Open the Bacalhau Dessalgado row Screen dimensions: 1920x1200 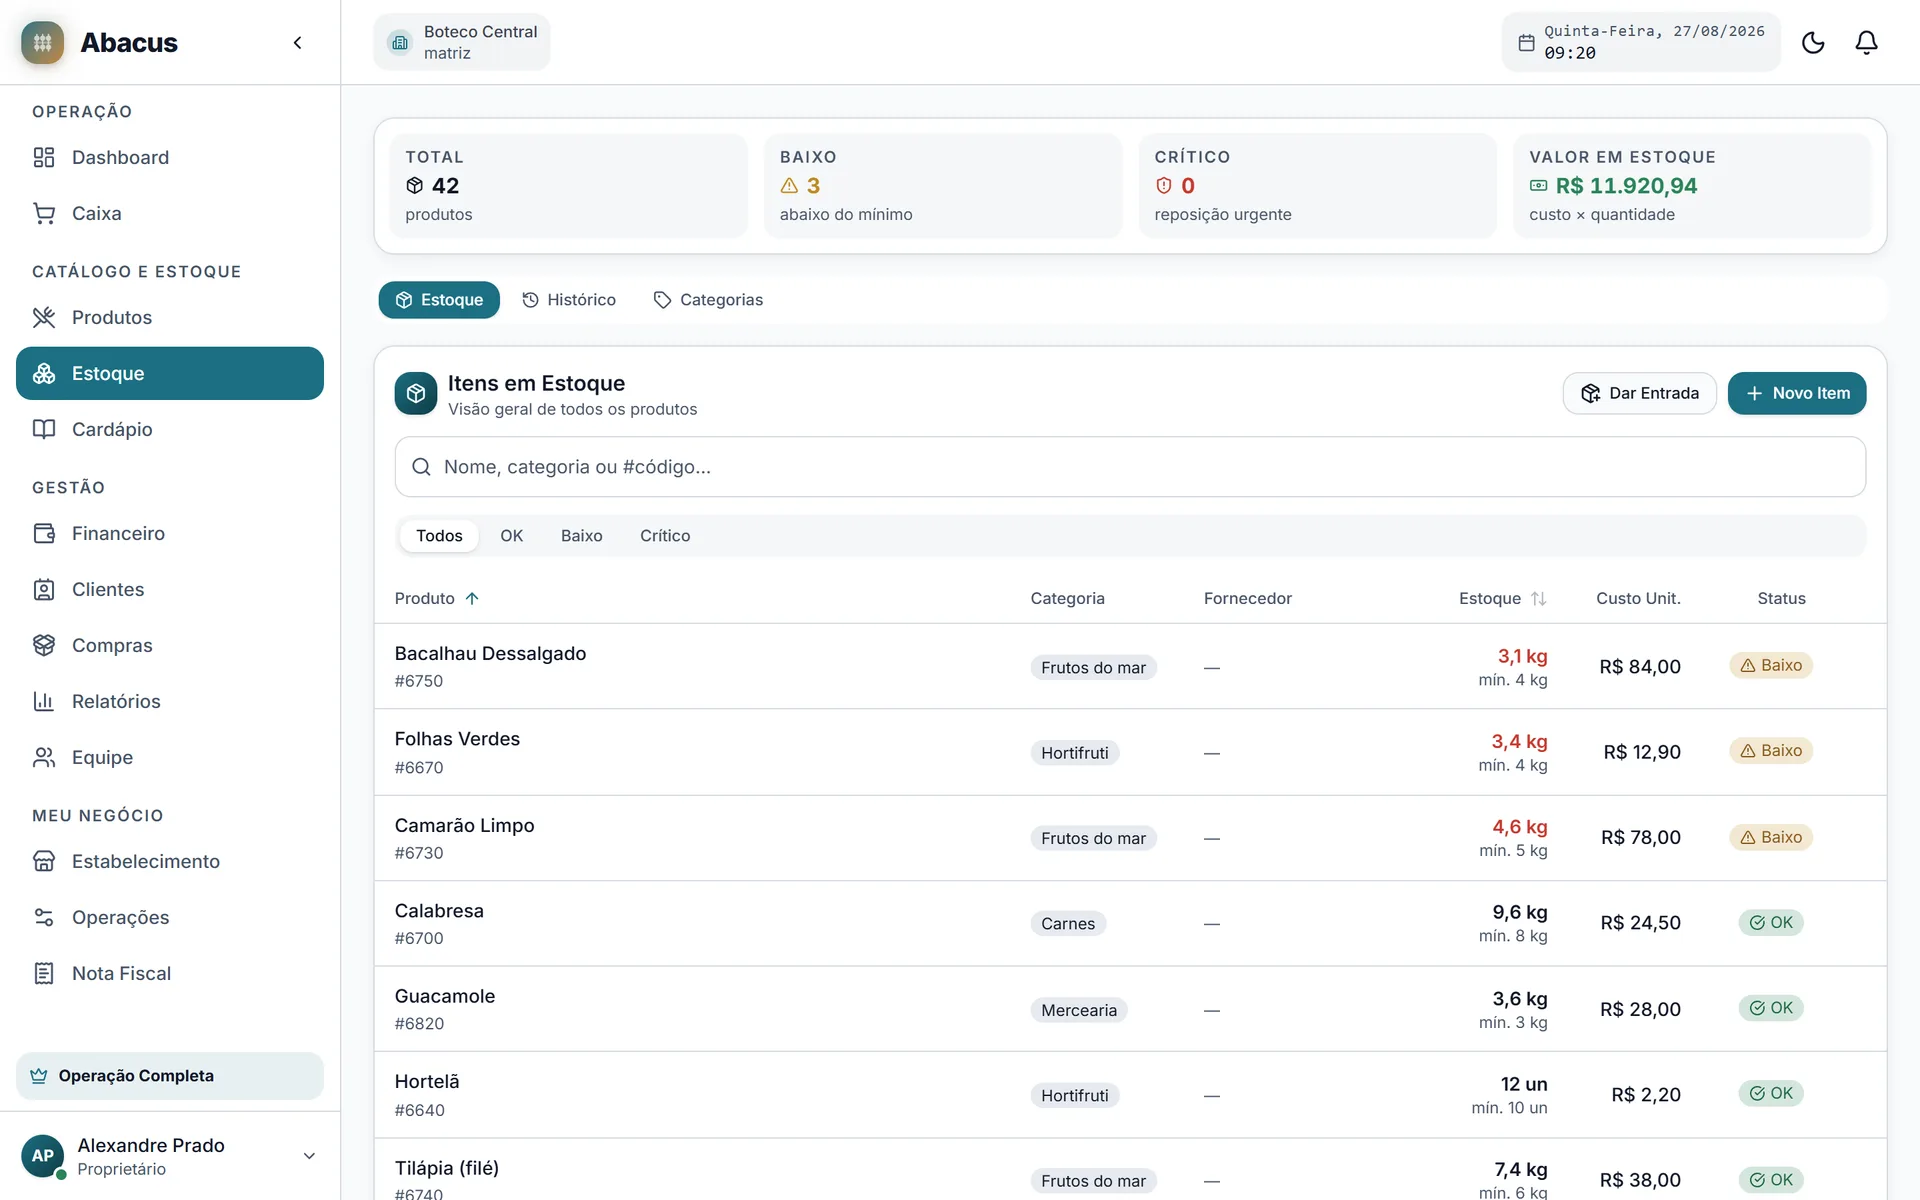click(x=1130, y=667)
